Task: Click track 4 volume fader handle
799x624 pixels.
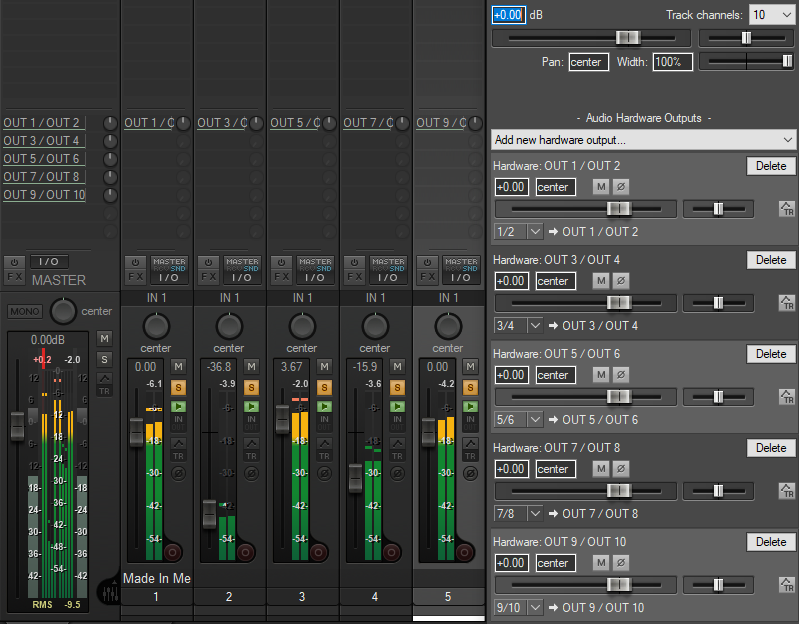Action: point(355,477)
